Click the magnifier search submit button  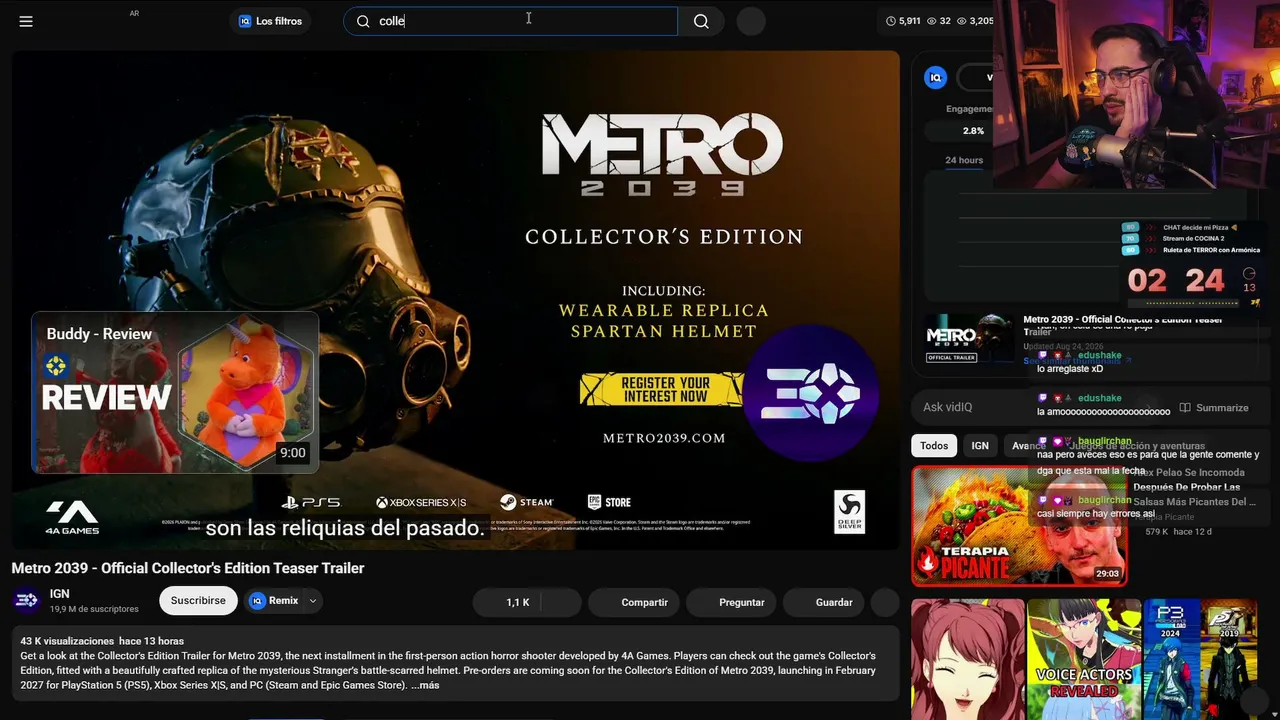(x=701, y=21)
